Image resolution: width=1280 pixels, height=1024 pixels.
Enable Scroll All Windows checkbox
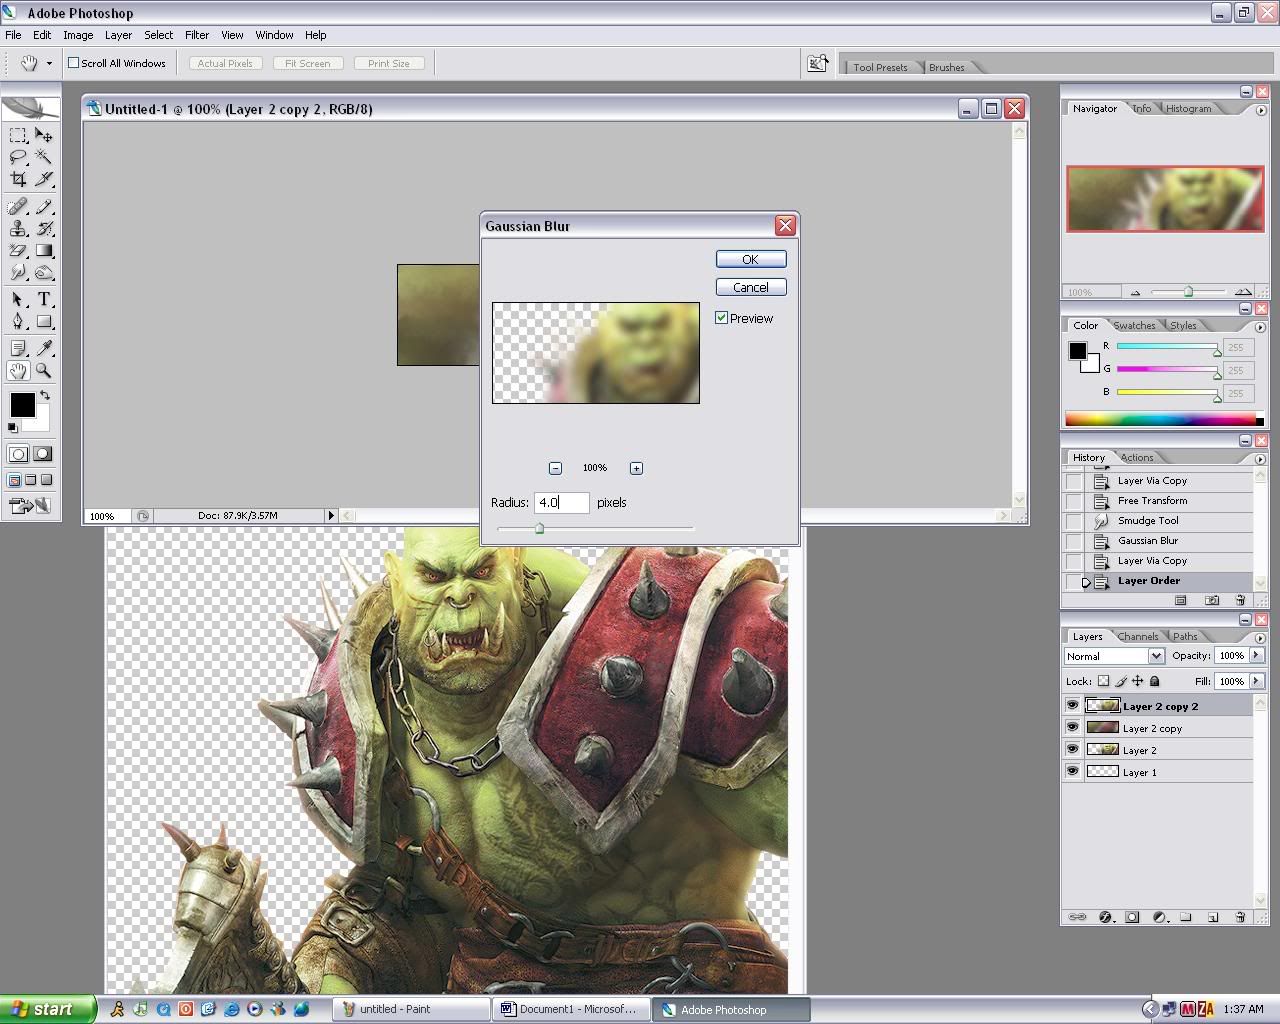pyautogui.click(x=73, y=63)
